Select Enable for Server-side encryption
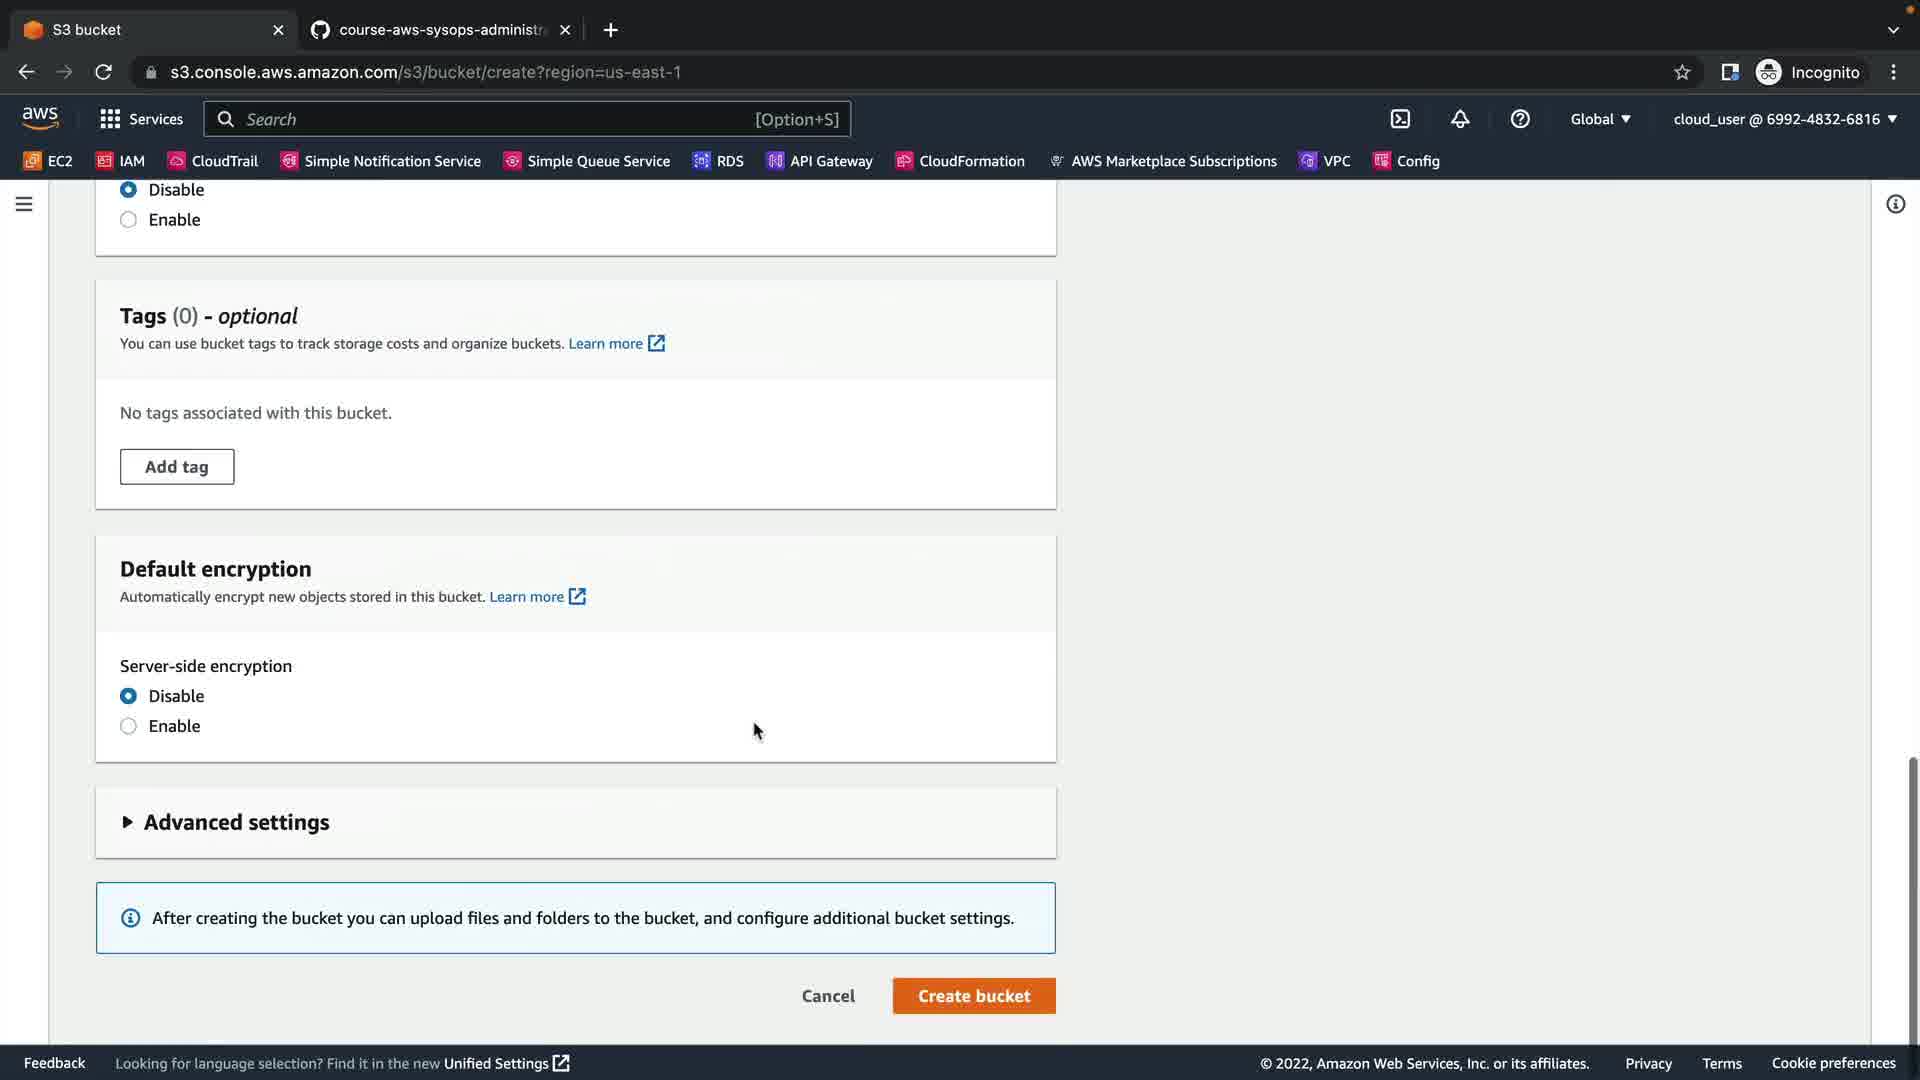The width and height of the screenshot is (1920, 1080). point(129,726)
